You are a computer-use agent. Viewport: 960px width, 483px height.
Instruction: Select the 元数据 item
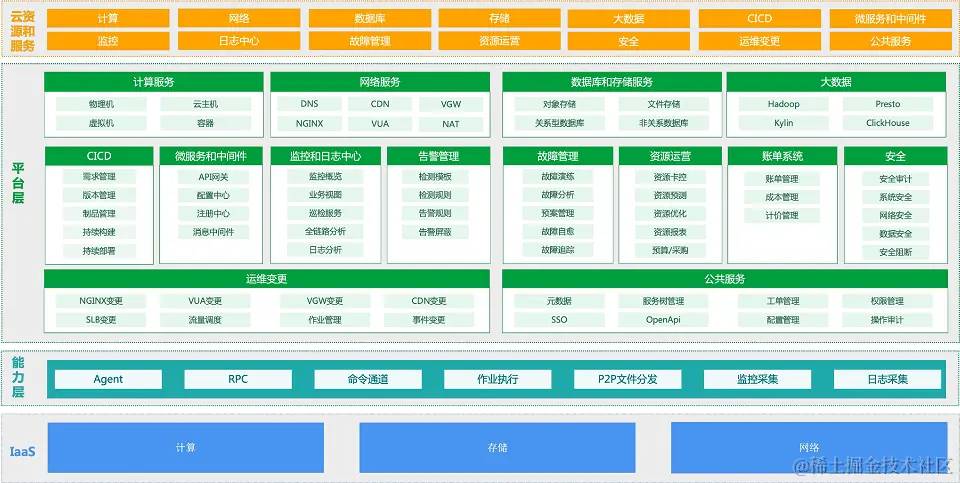[560, 301]
